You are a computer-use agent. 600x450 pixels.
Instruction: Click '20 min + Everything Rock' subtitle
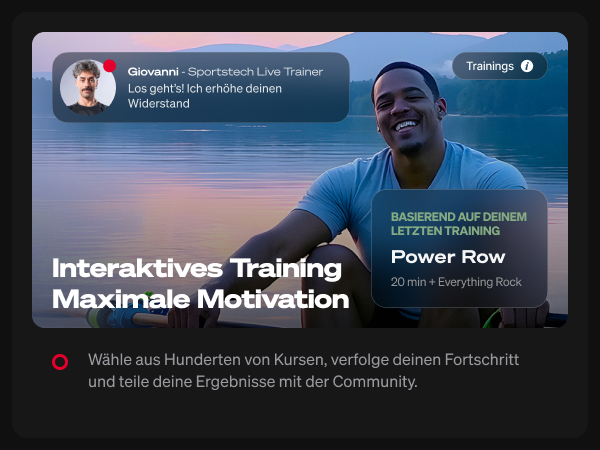456,282
